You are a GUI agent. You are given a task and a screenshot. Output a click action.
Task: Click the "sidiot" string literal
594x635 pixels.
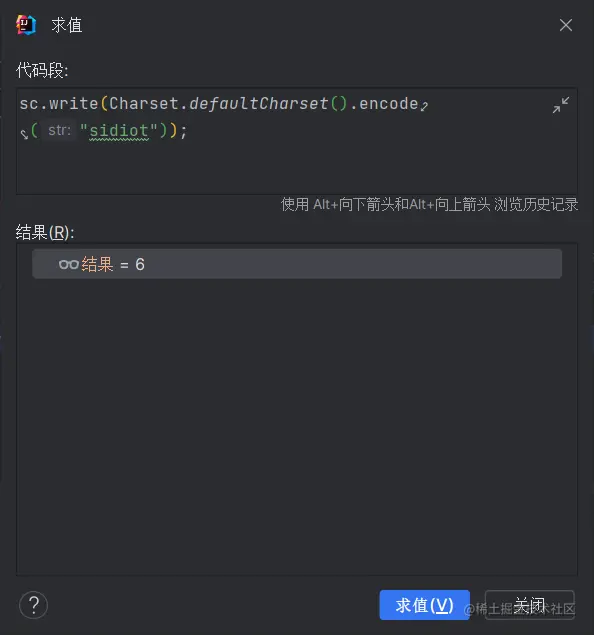click(119, 130)
